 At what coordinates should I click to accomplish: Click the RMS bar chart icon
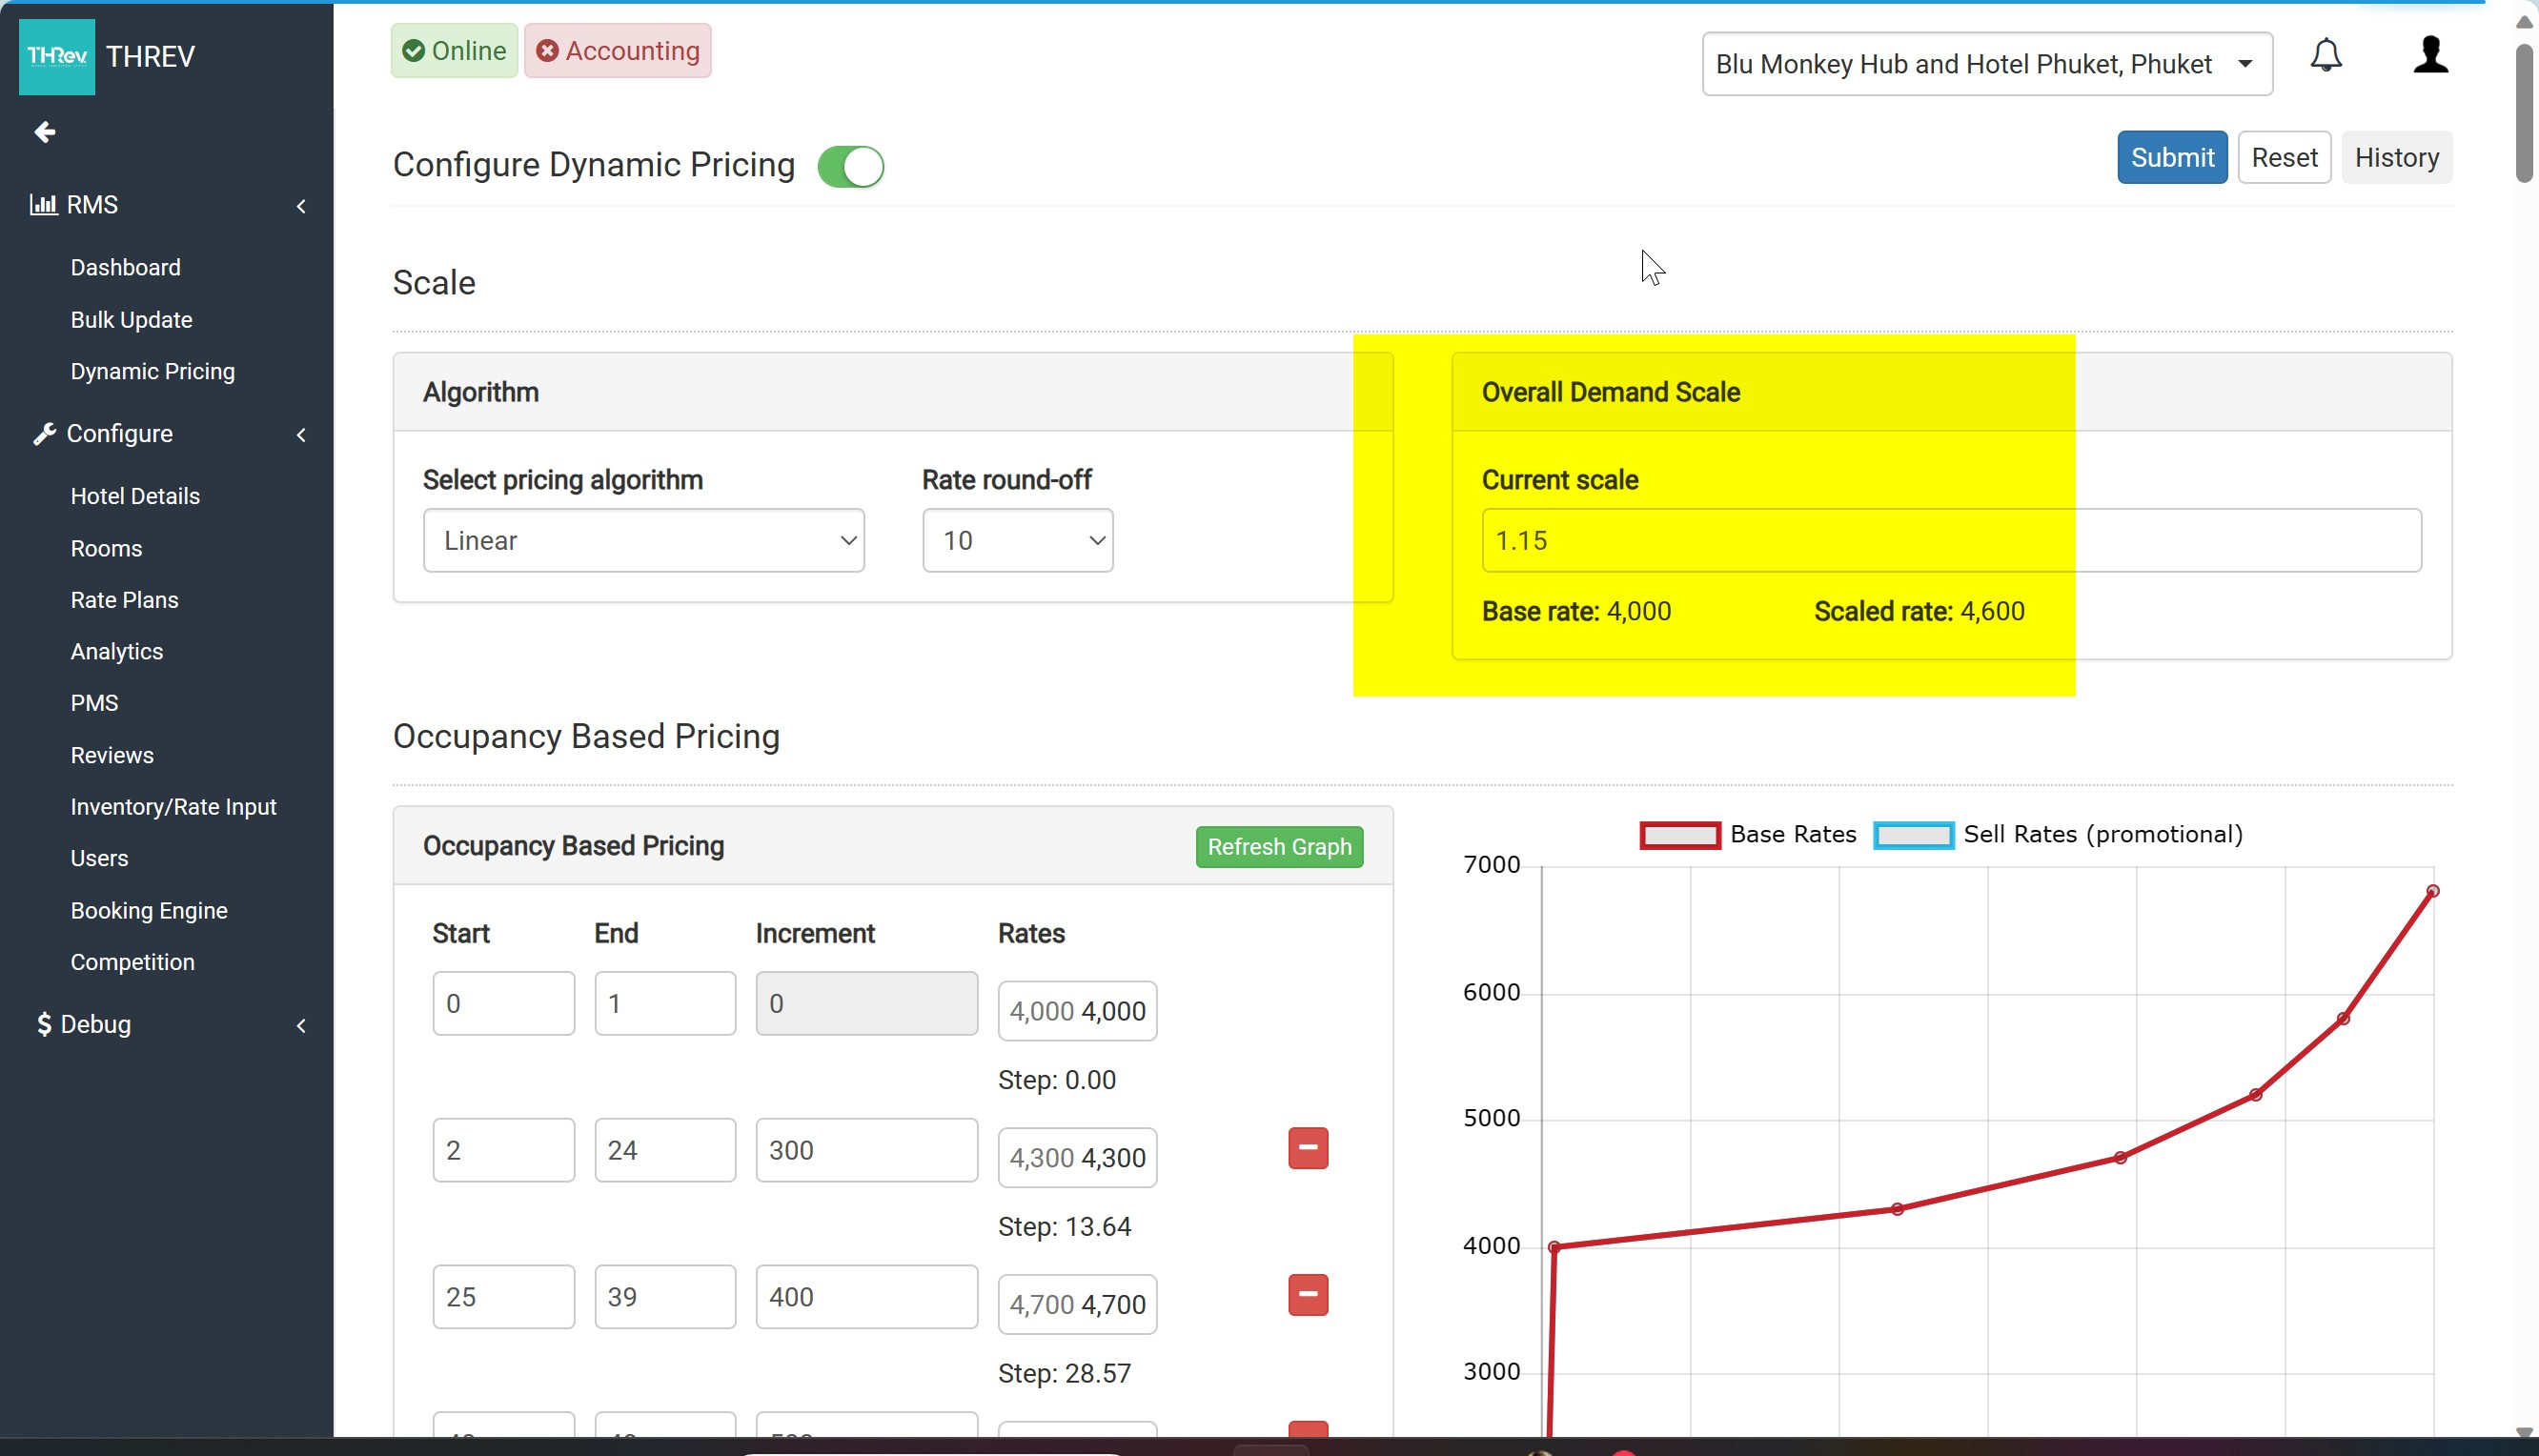tap(43, 205)
